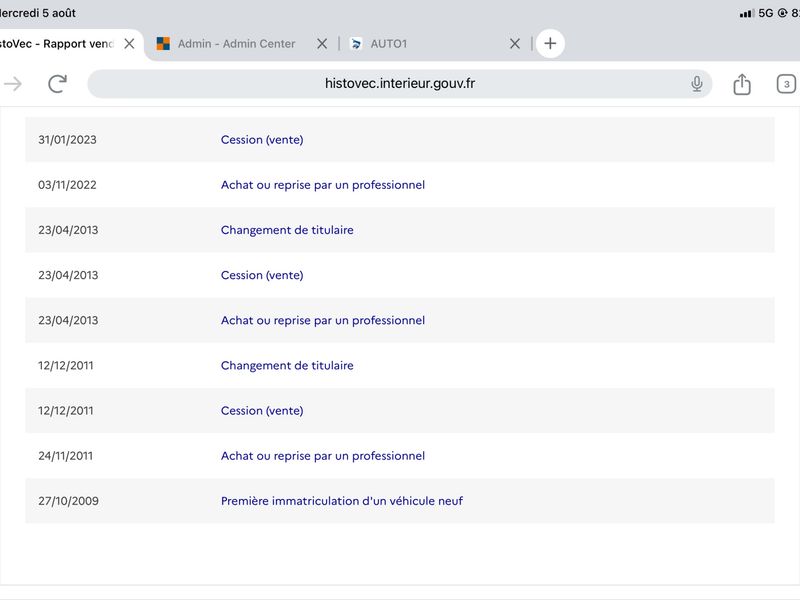
Task: Click the Admin Center tab favicon
Action: pos(163,44)
